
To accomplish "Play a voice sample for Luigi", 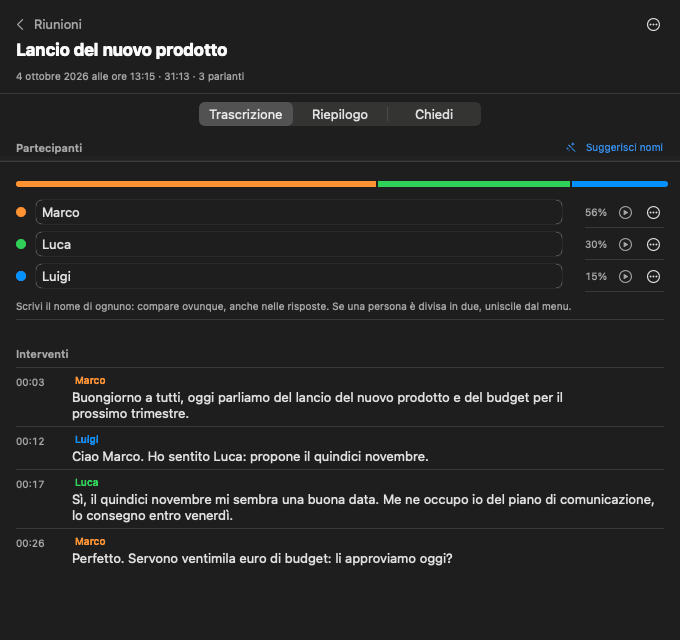I will click(x=625, y=276).
